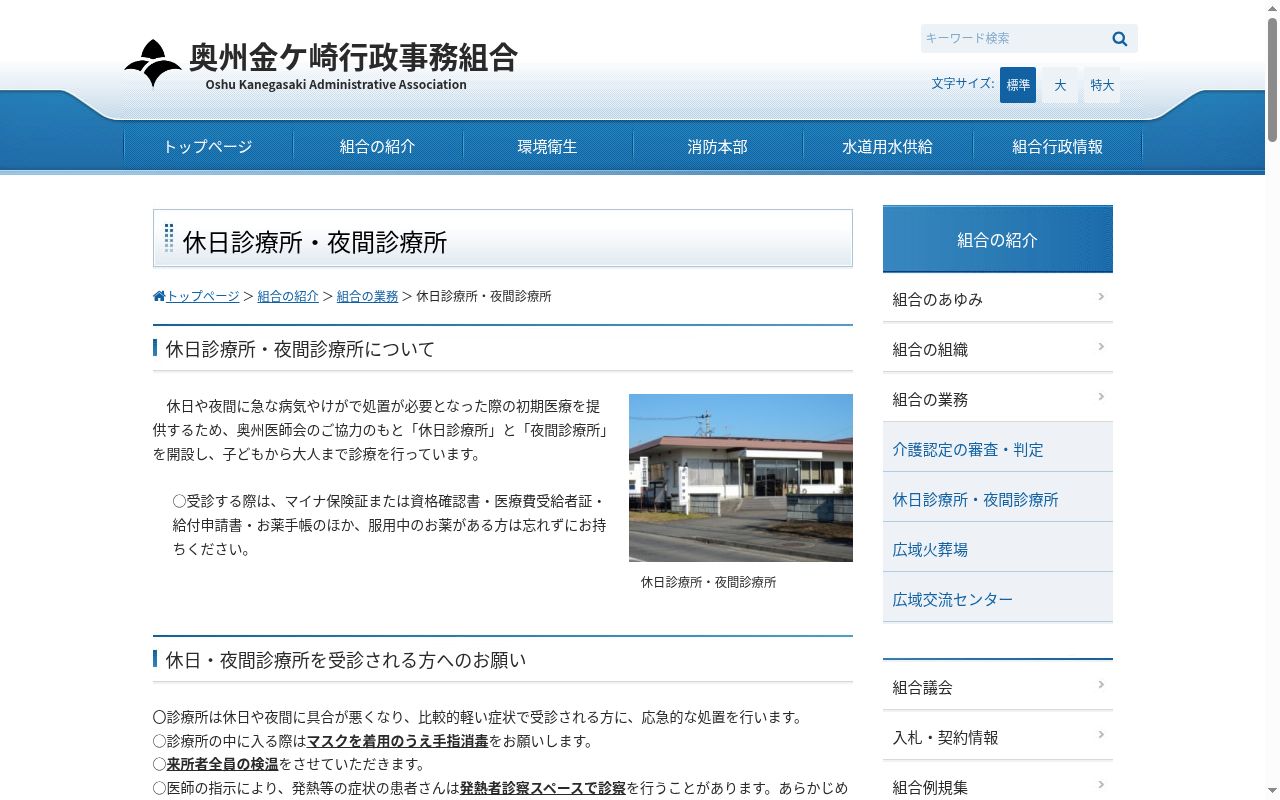This screenshot has height=800, width=1280.
Task: Click the photo caption 休日診療所・夜間診療所
Action: [x=708, y=582]
